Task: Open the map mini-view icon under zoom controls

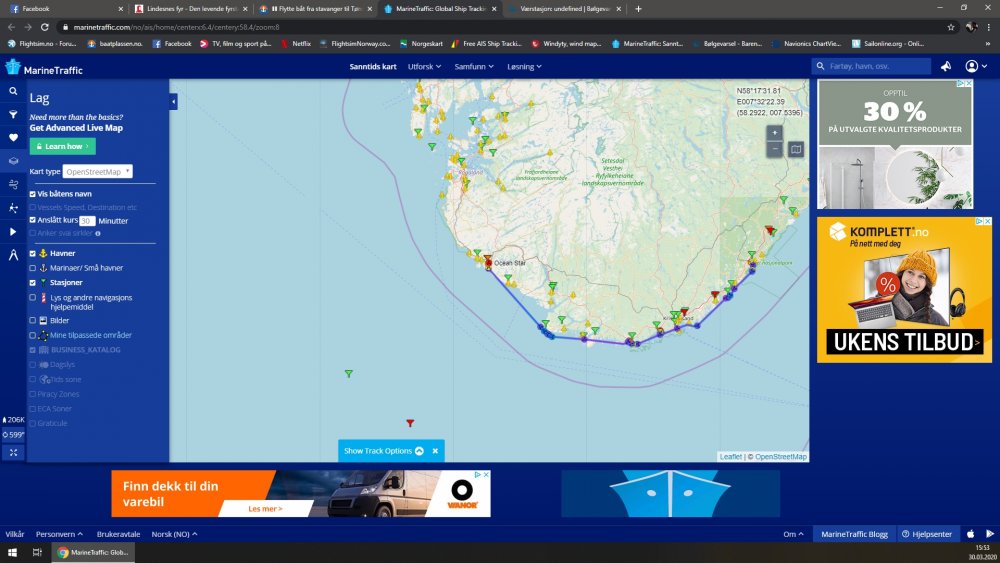Action: point(796,149)
